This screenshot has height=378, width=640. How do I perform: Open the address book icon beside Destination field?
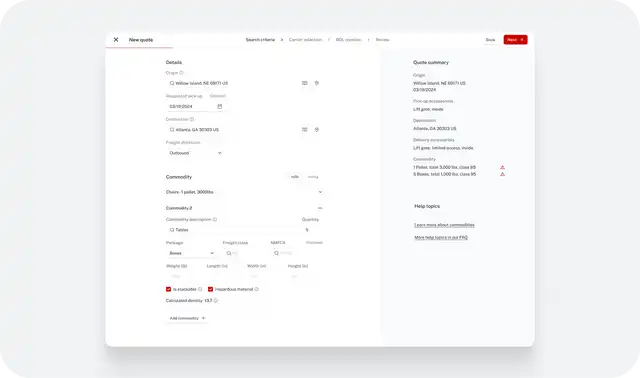coord(304,129)
